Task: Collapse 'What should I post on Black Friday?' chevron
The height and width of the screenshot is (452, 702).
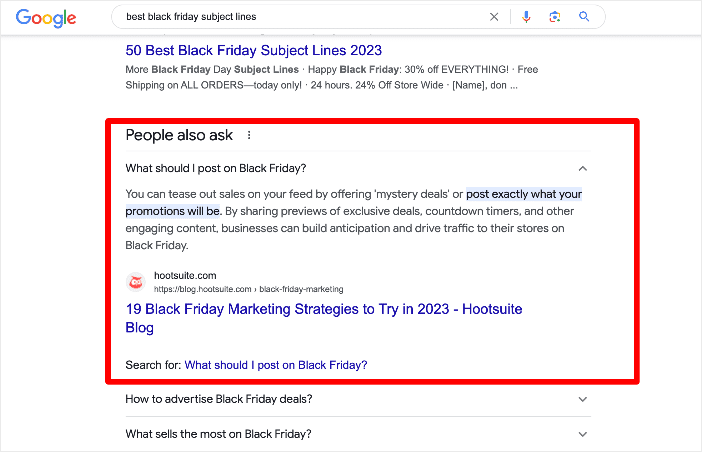Action: click(x=582, y=169)
